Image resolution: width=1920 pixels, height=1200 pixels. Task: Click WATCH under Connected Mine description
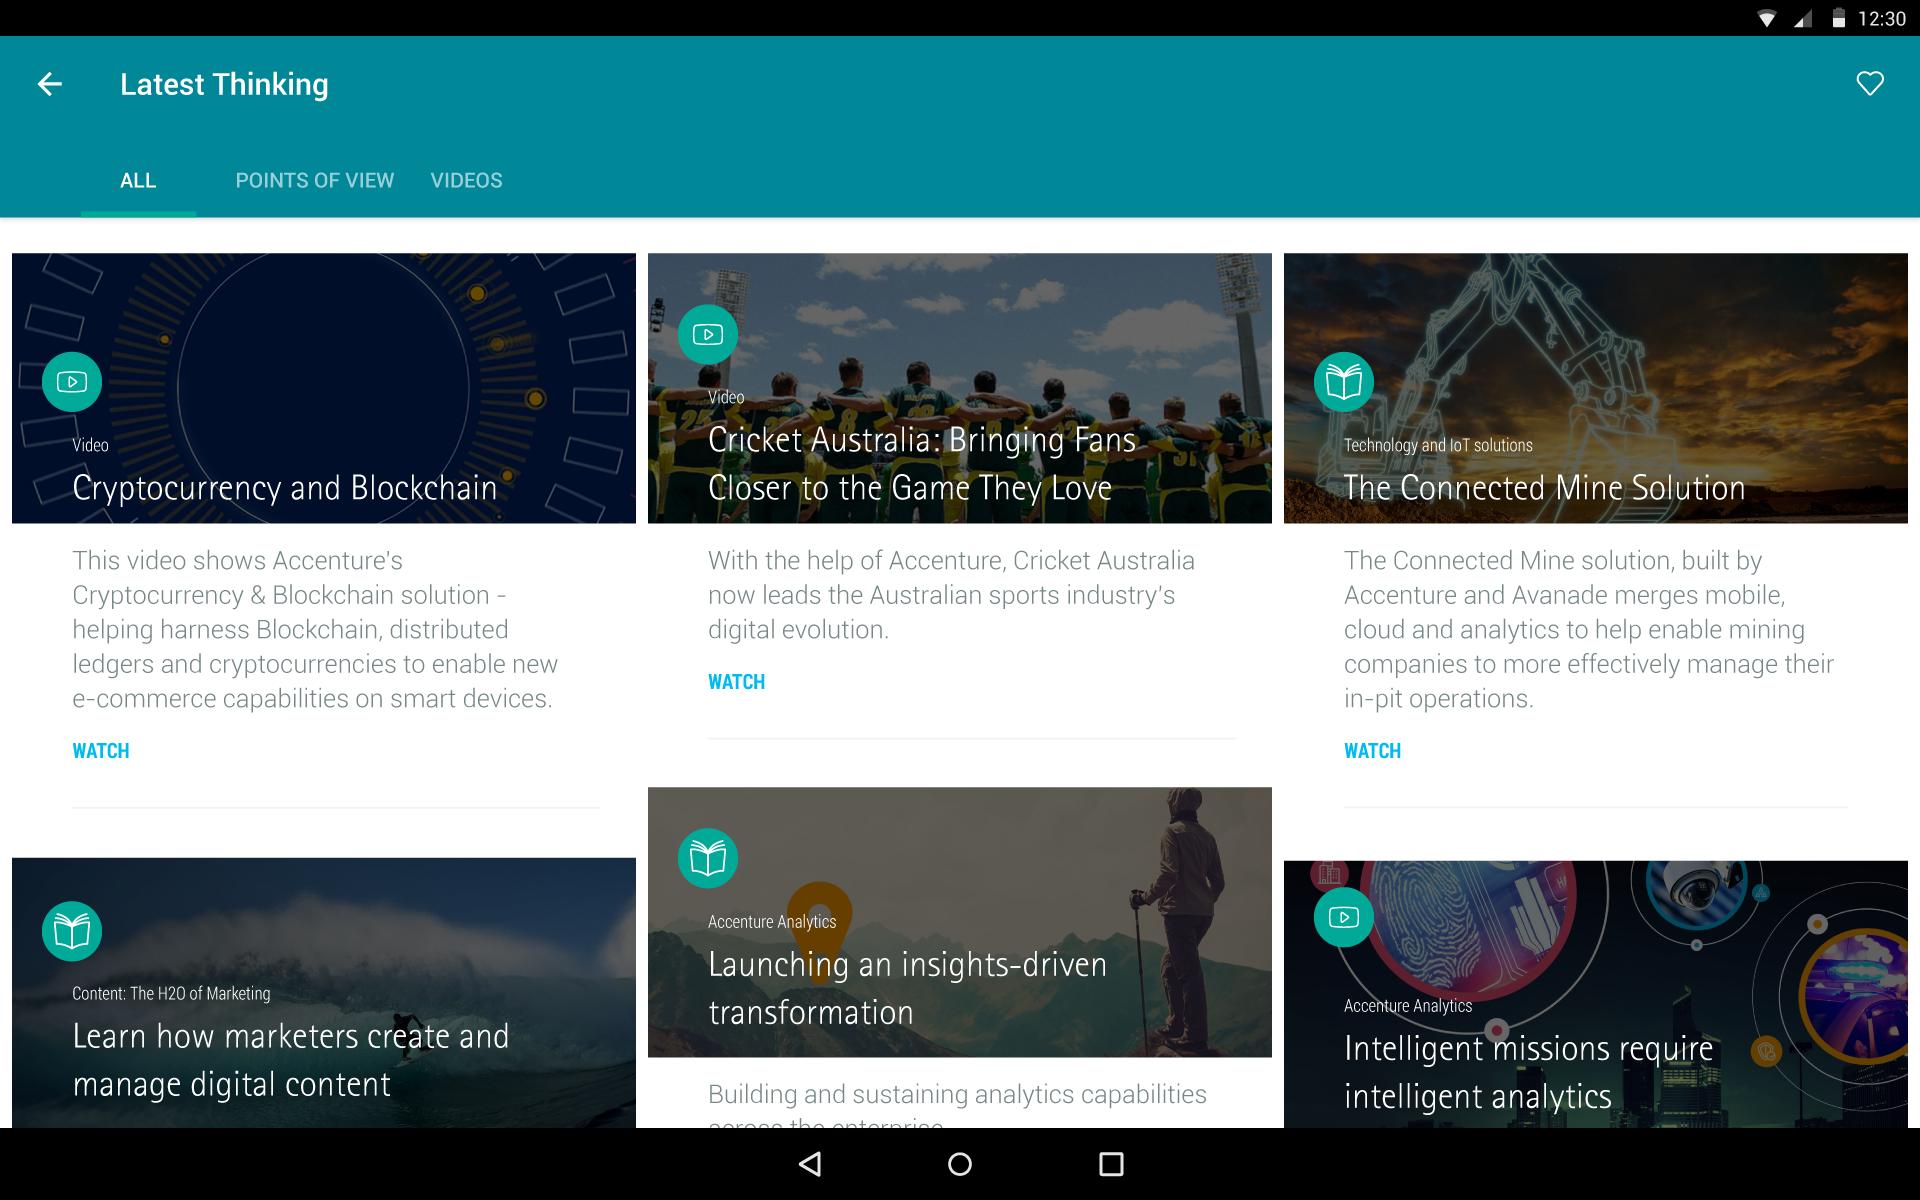point(1373,751)
